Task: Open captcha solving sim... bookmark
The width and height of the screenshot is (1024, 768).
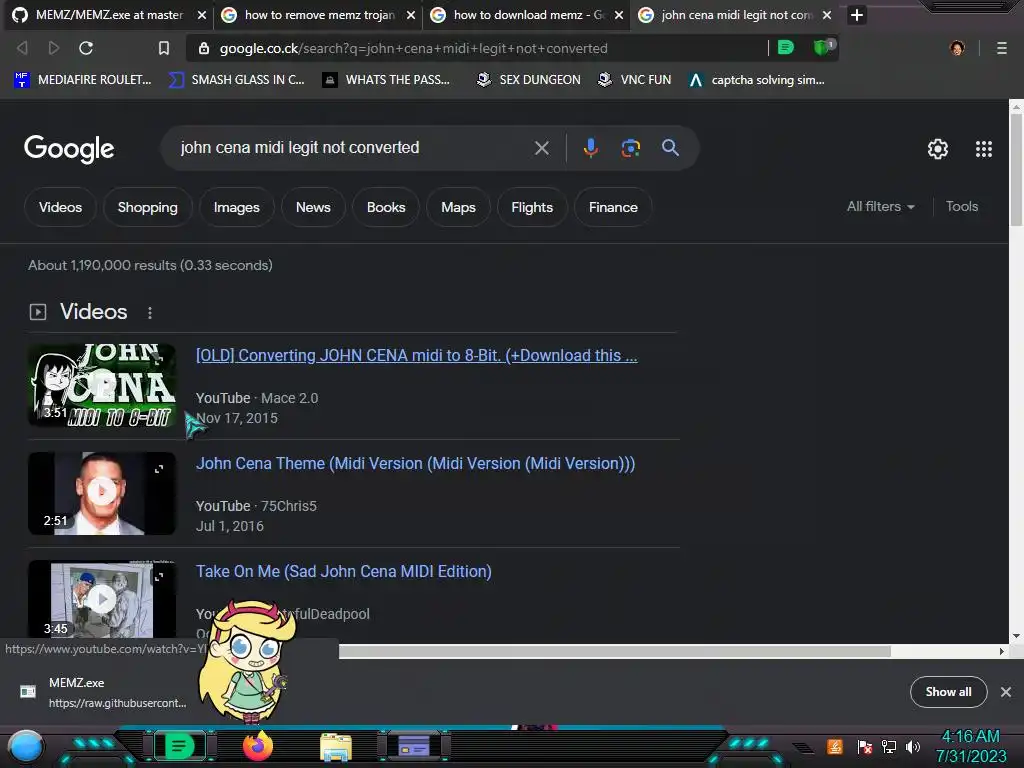Action: tap(757, 80)
